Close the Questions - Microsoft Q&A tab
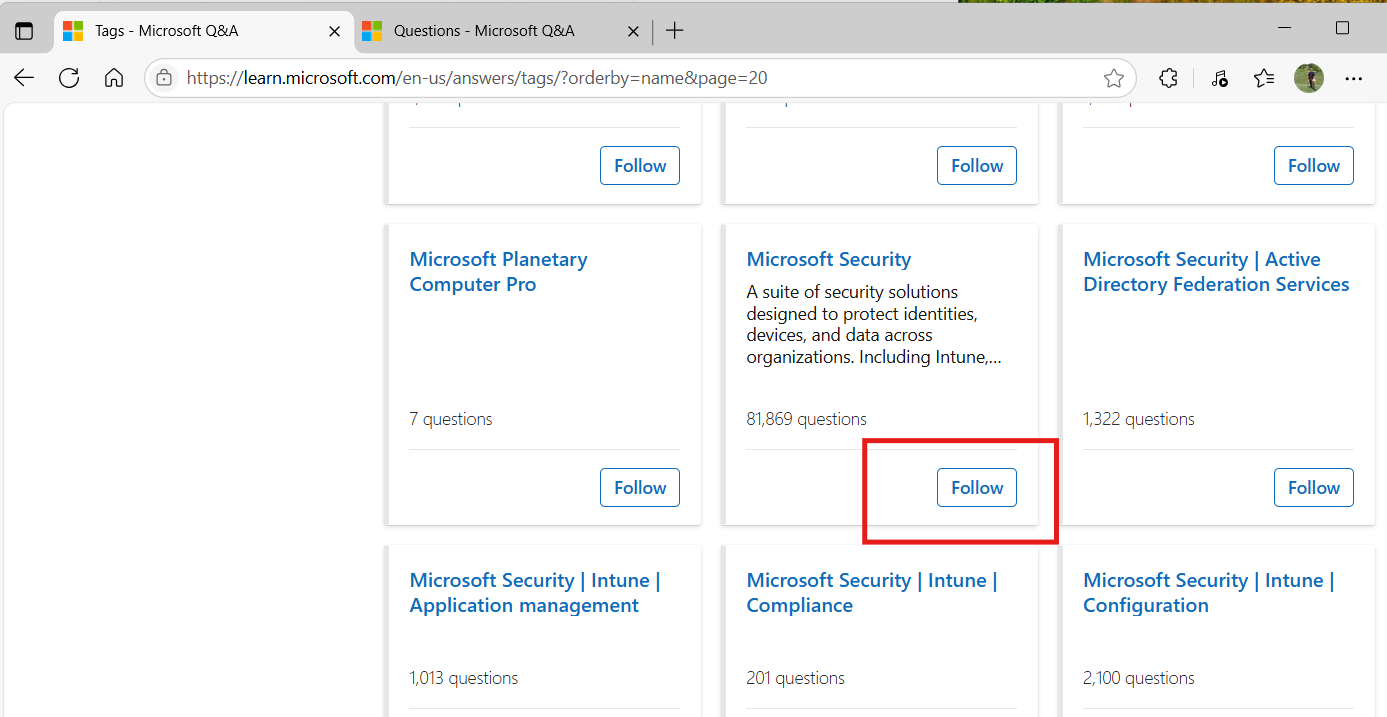The image size is (1387, 717). 633,31
